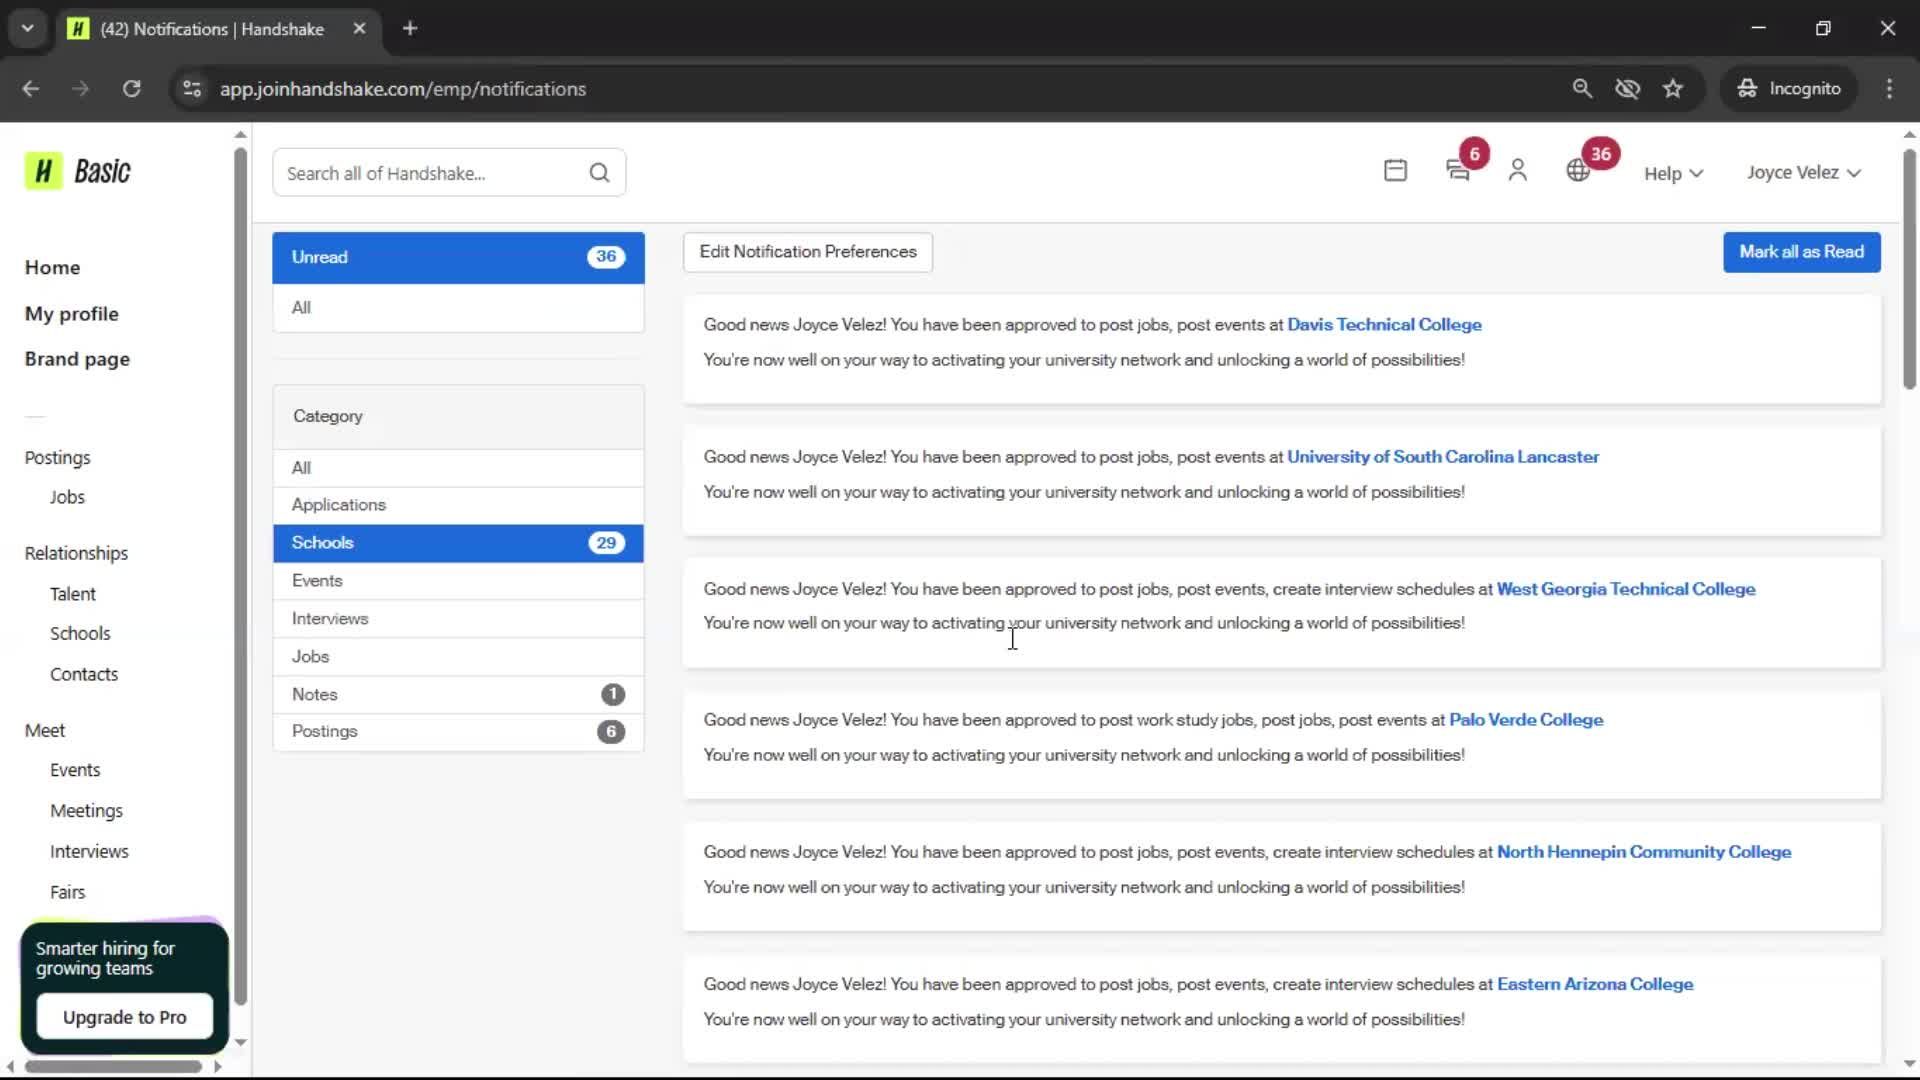
Task: Open Talent under Relationships
Action: pos(73,594)
